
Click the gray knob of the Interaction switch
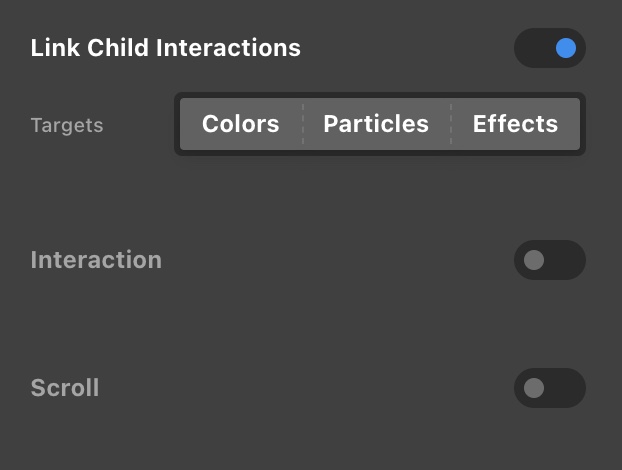click(x=534, y=260)
